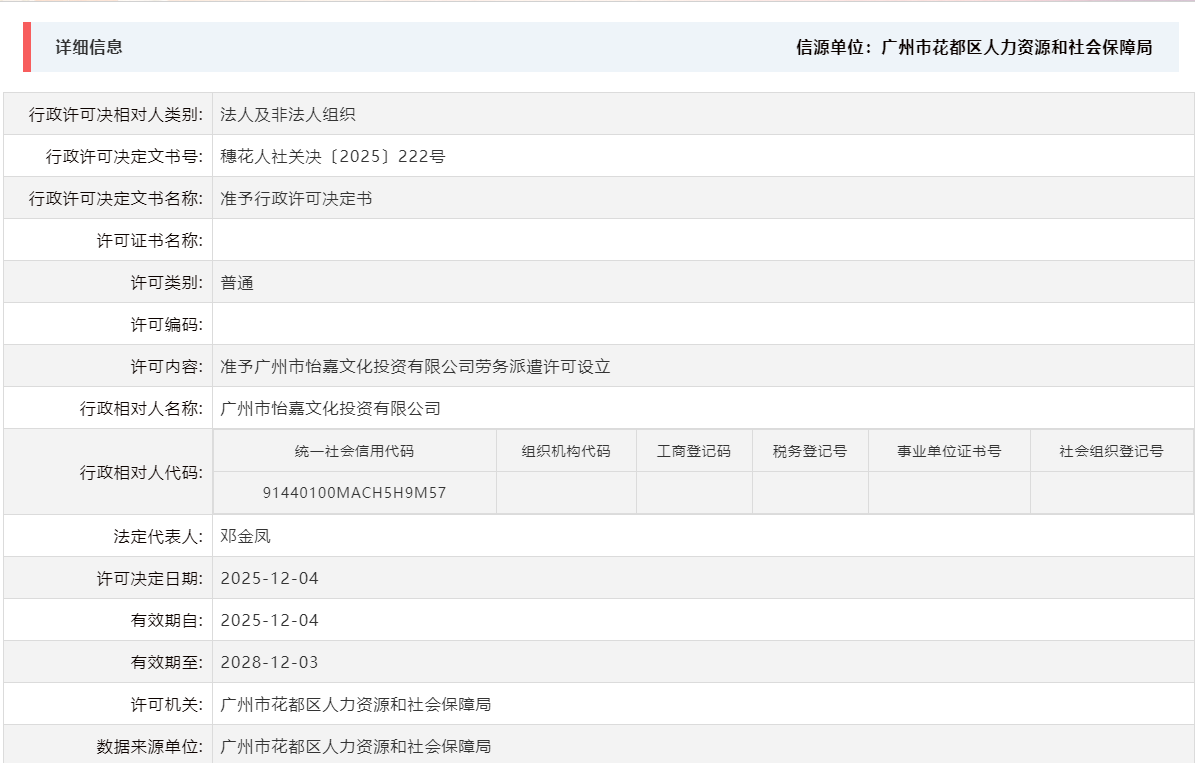The width and height of the screenshot is (1195, 763).
Task: Click the 普通 license category value
Action: pyautogui.click(x=235, y=281)
